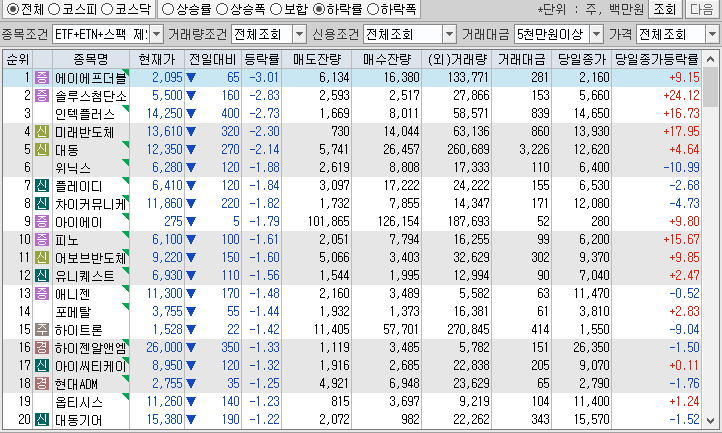This screenshot has height=433, width=722.
Task: Click 매도잔량 101,865 for 아이에이
Action: [329, 222]
